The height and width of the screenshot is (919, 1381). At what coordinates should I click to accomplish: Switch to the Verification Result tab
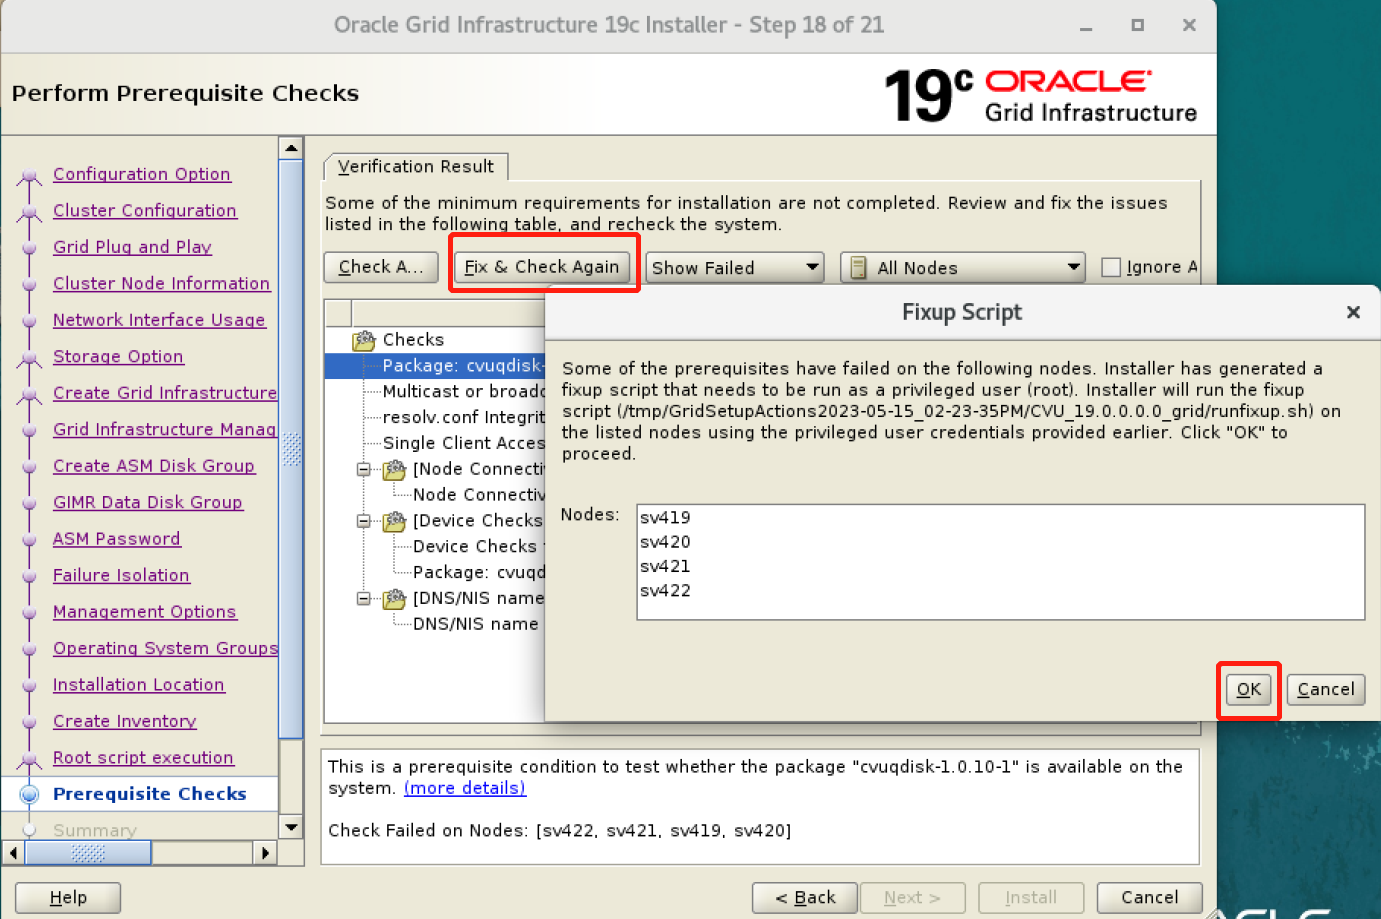[x=416, y=167]
